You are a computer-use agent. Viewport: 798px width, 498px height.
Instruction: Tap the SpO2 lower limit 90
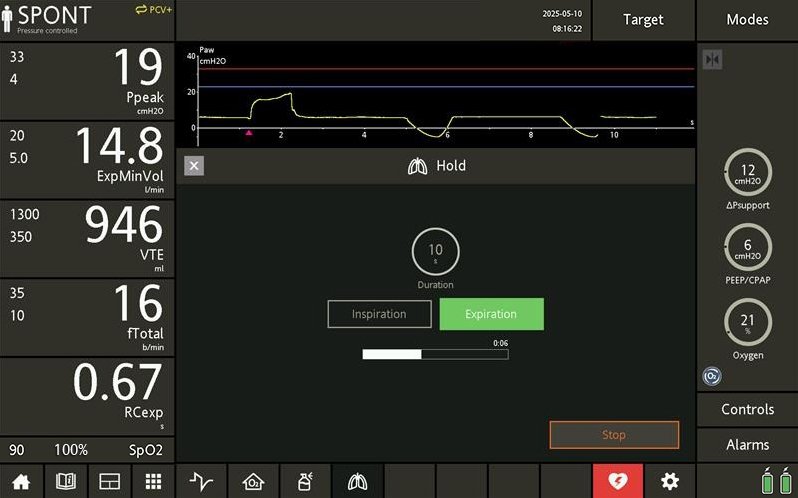(17, 450)
